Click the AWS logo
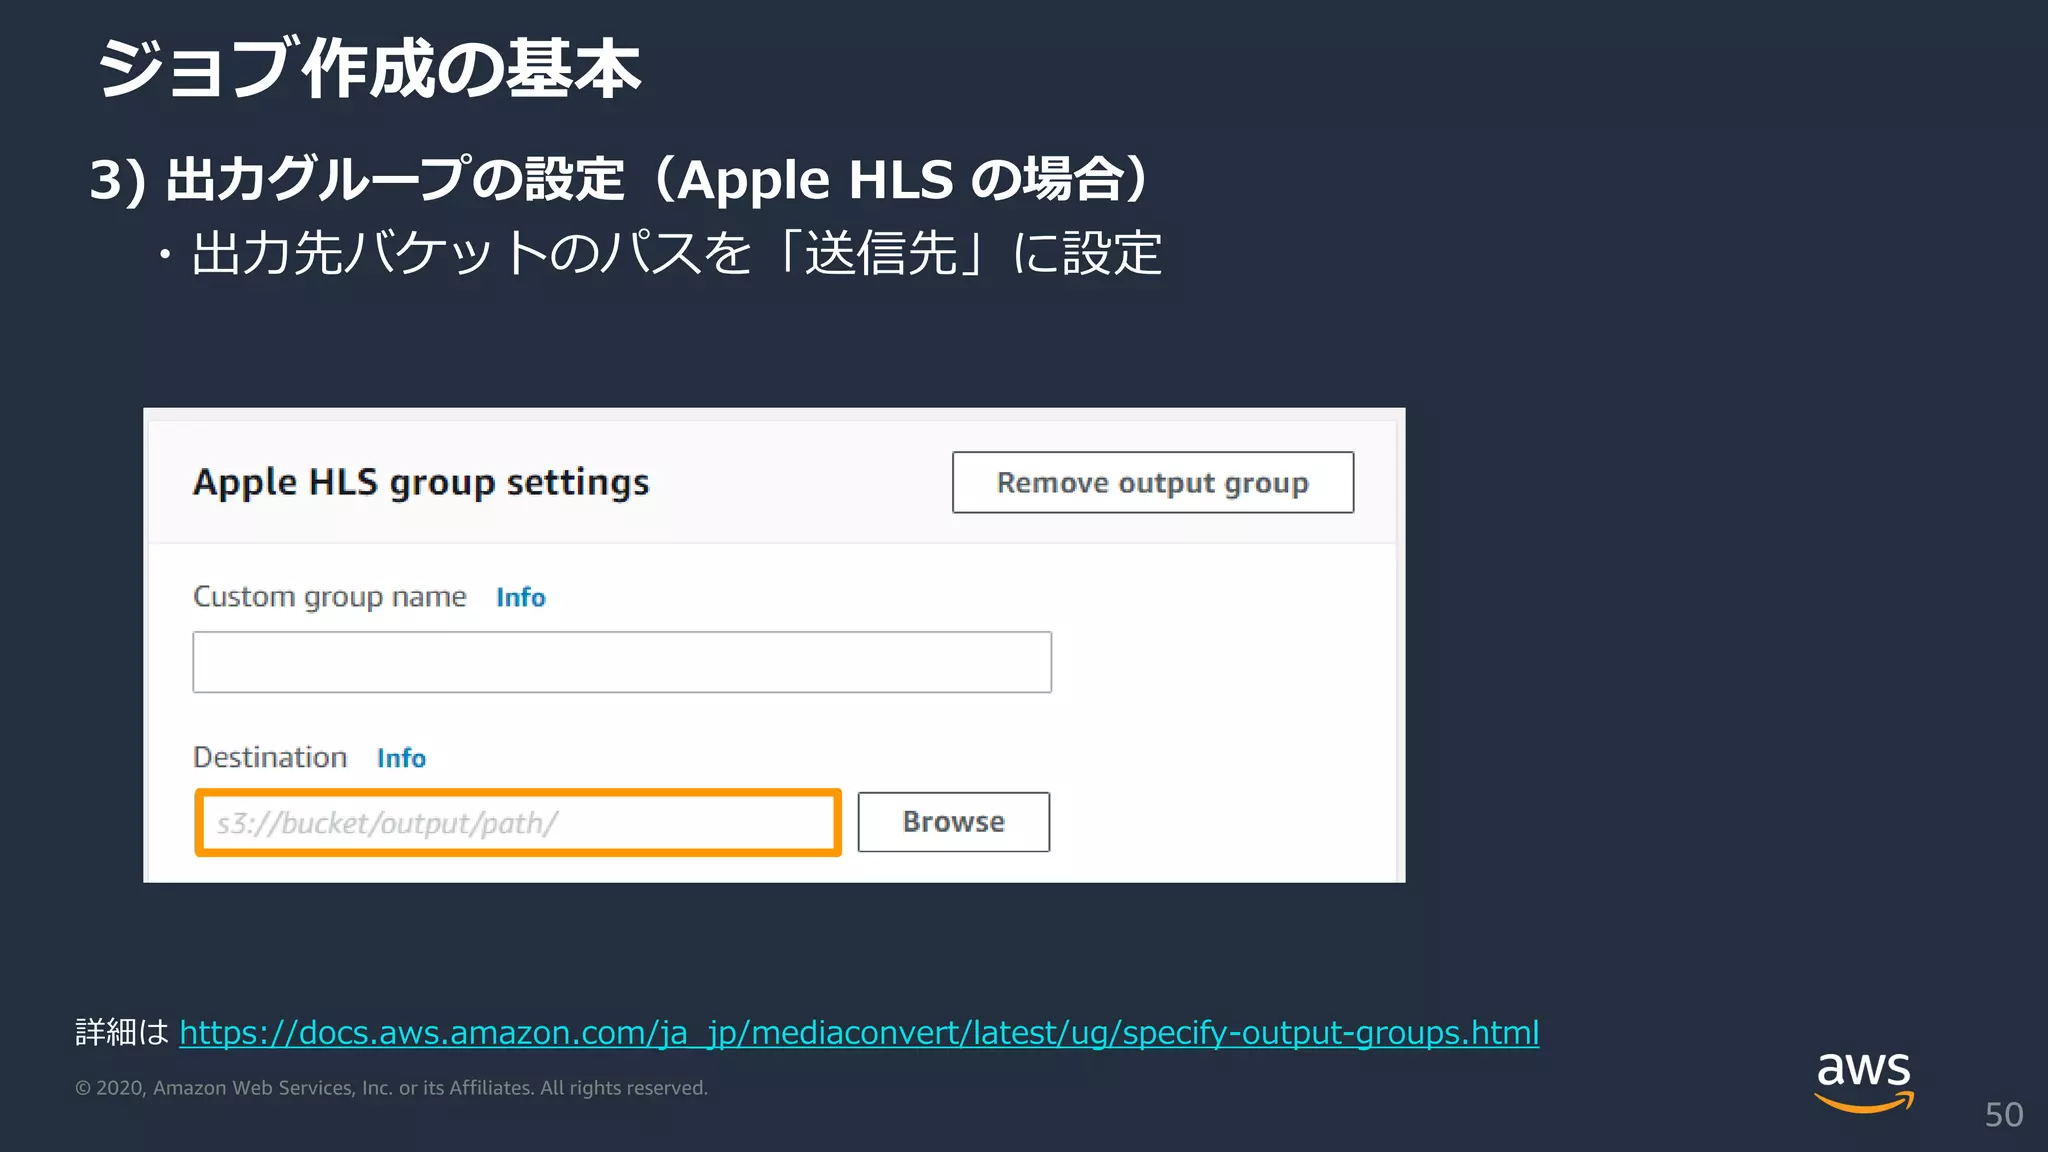This screenshot has height=1152, width=2048. [1864, 1082]
